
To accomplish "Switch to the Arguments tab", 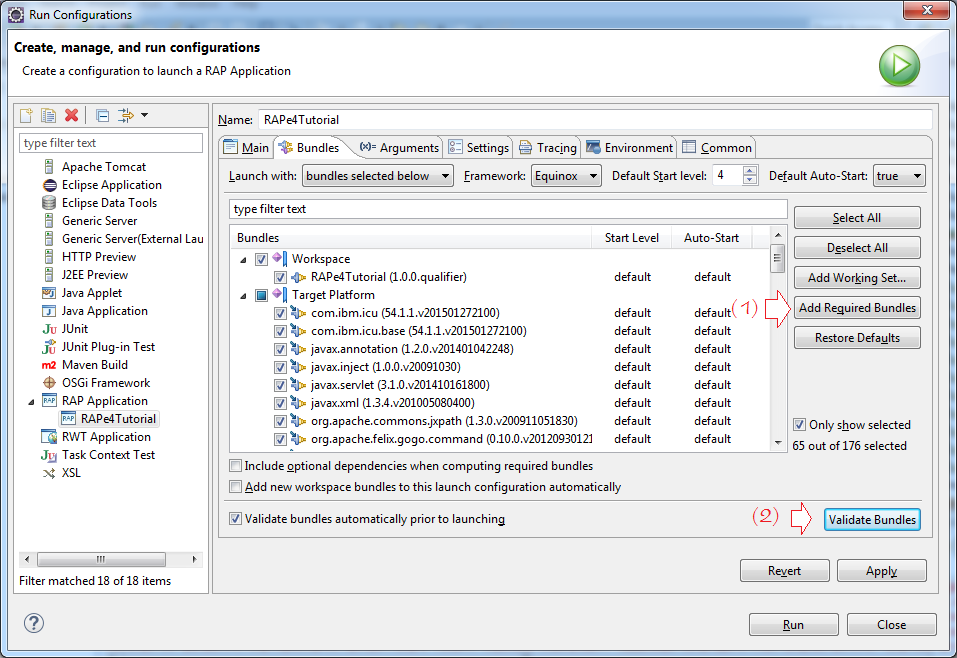I will click(x=399, y=147).
